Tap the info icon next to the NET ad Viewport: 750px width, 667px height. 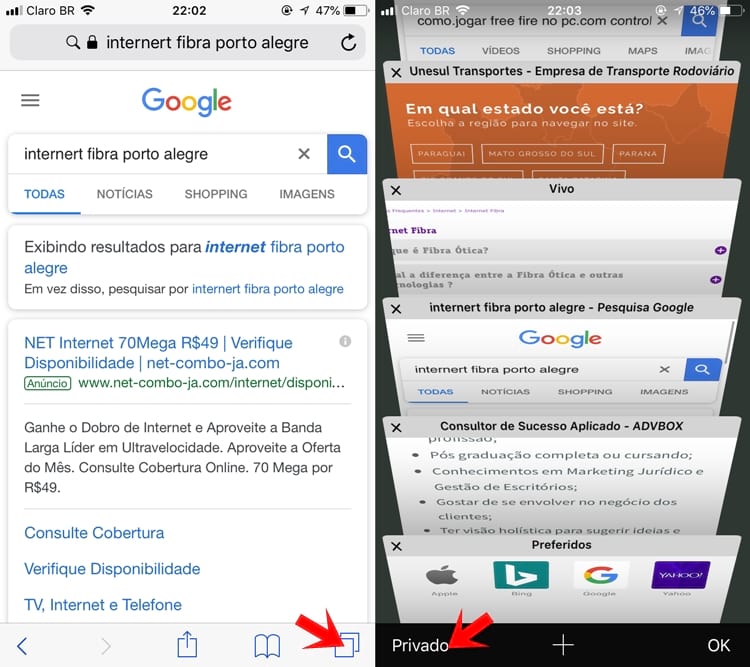tap(345, 341)
